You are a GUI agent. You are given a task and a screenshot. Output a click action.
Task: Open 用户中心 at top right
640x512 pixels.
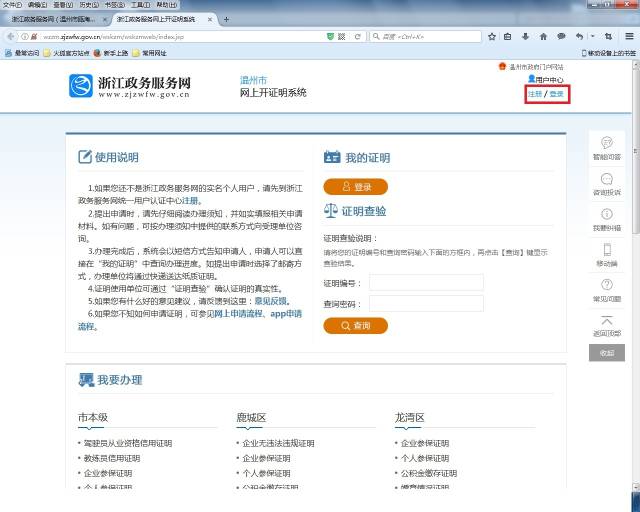click(546, 80)
